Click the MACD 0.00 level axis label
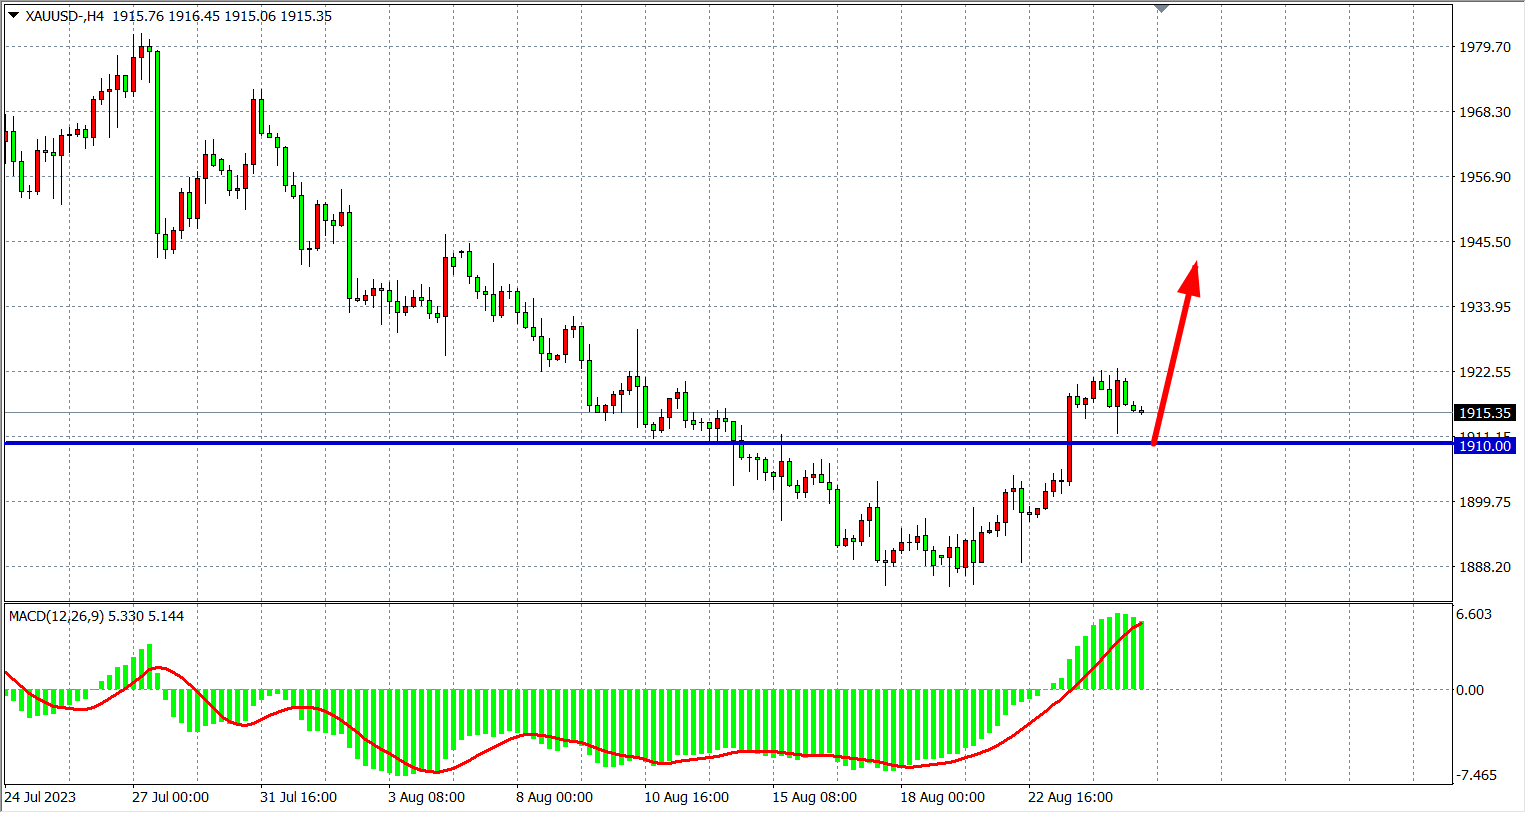Image resolution: width=1526 pixels, height=813 pixels. coord(1470,690)
